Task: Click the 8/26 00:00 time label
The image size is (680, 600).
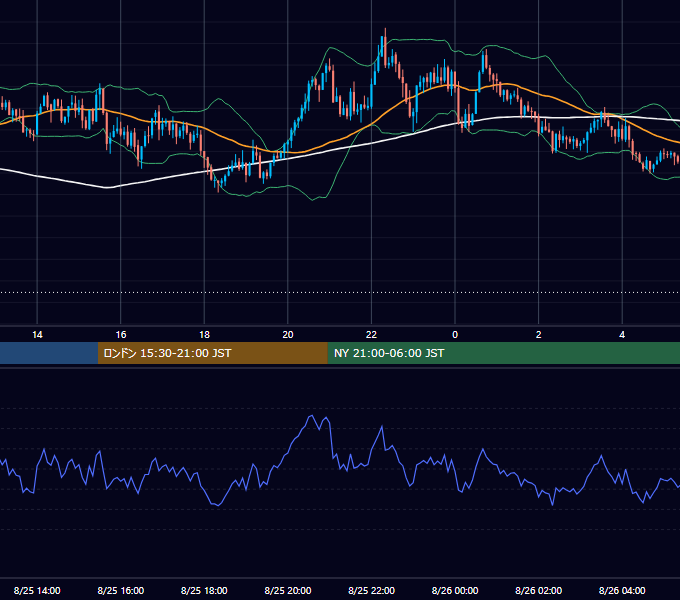Action: tap(455, 590)
